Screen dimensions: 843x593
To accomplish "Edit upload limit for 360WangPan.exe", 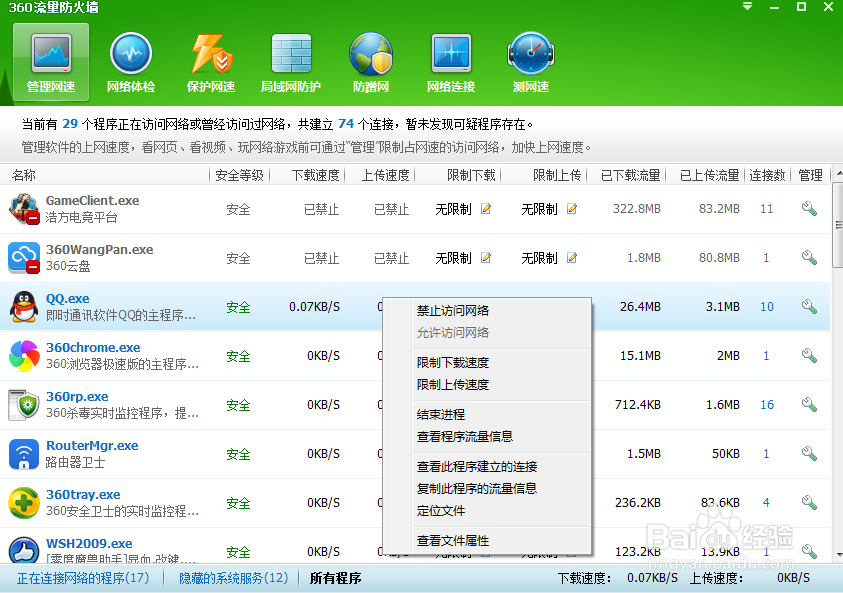I will click(572, 258).
